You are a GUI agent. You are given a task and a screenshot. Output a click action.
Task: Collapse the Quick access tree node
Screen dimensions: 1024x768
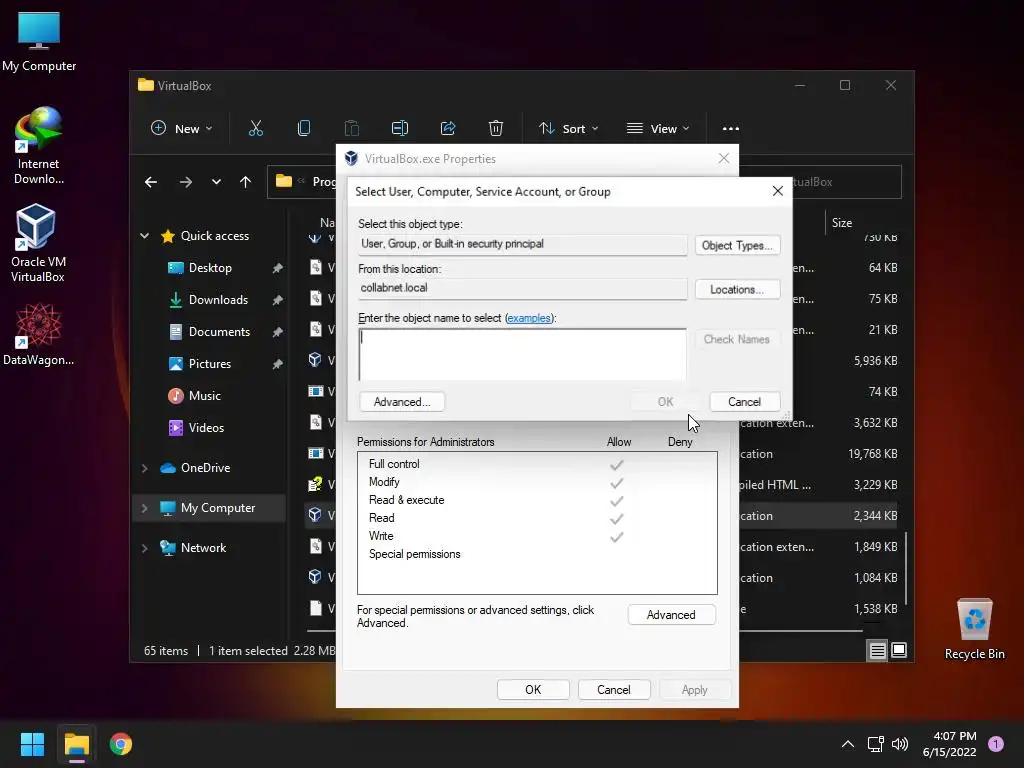click(144, 236)
